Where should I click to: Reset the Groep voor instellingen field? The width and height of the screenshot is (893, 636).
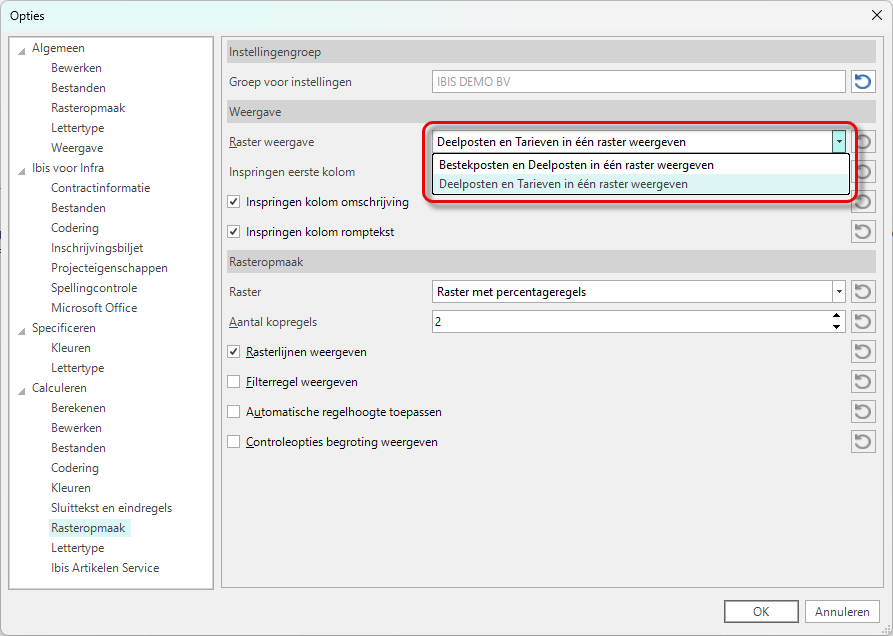[862, 82]
